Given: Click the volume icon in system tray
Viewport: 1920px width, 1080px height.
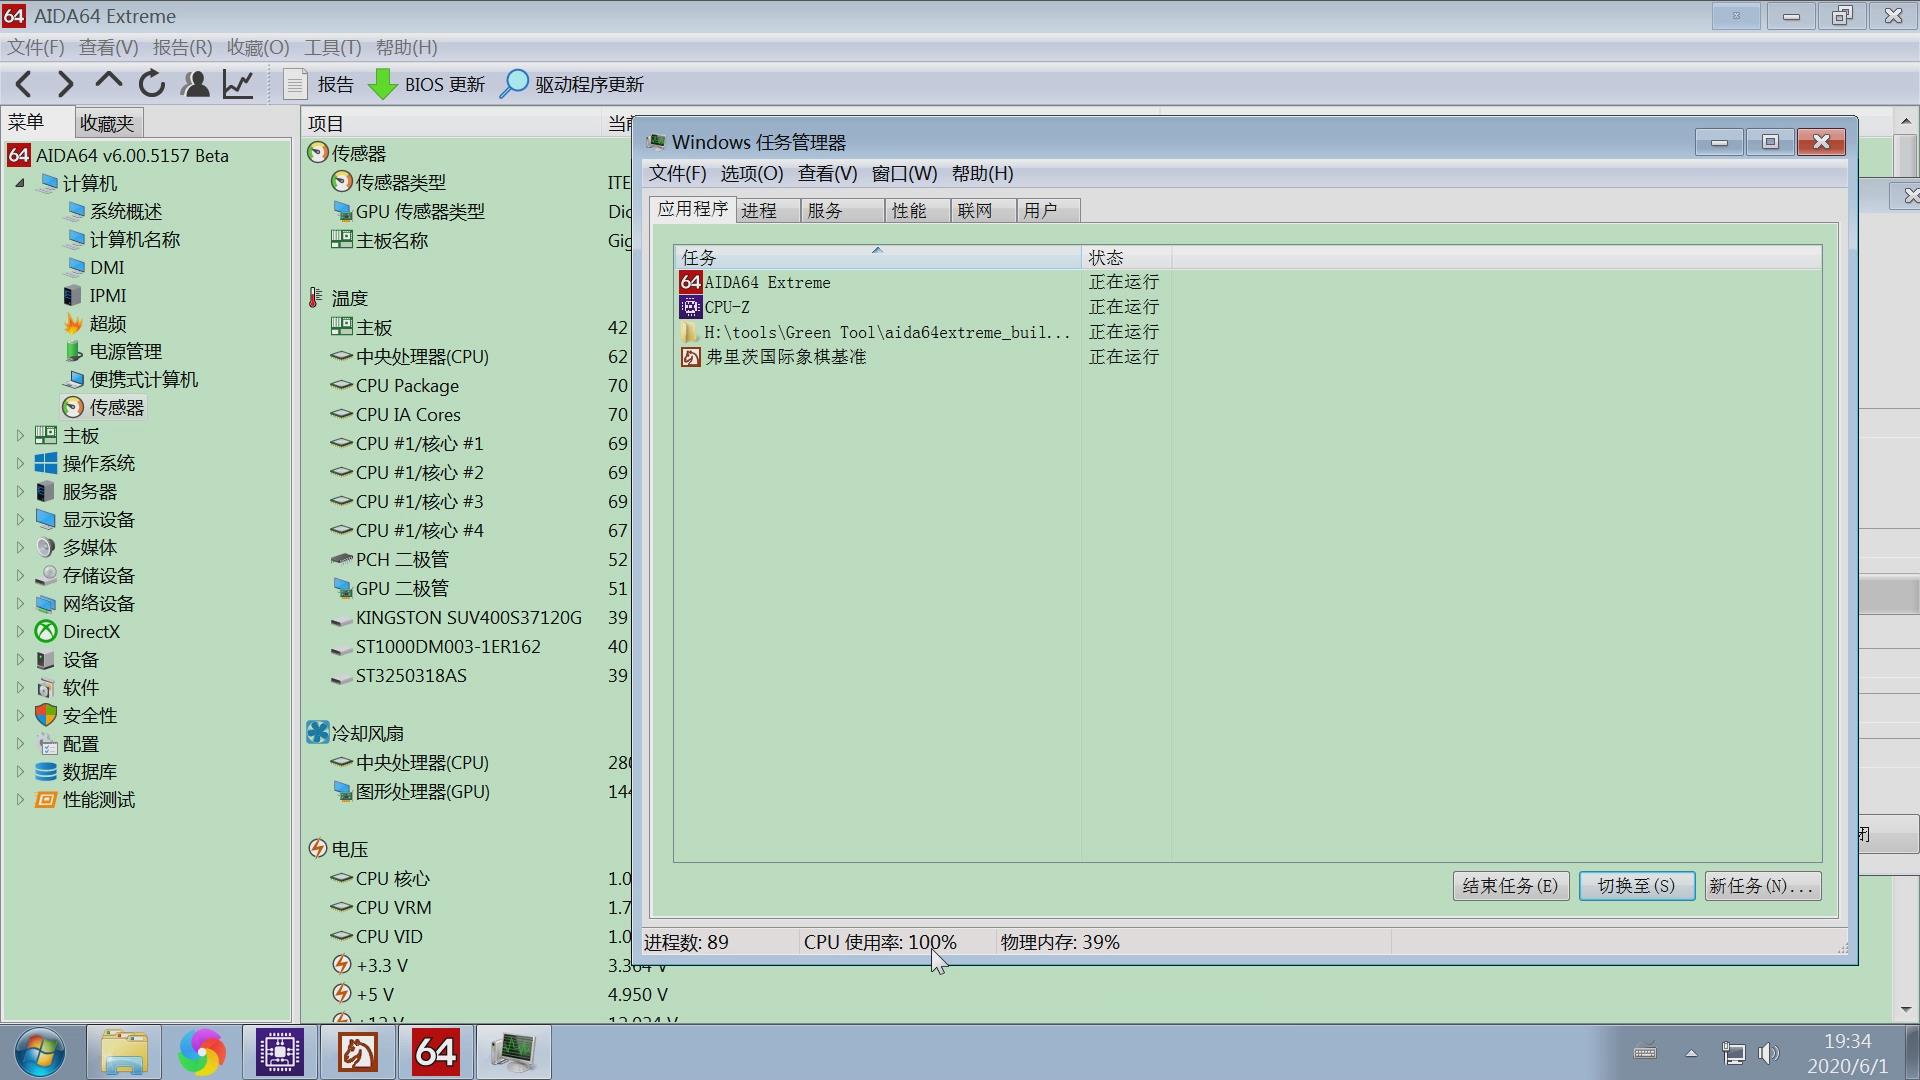Looking at the screenshot, I should [x=1770, y=1052].
